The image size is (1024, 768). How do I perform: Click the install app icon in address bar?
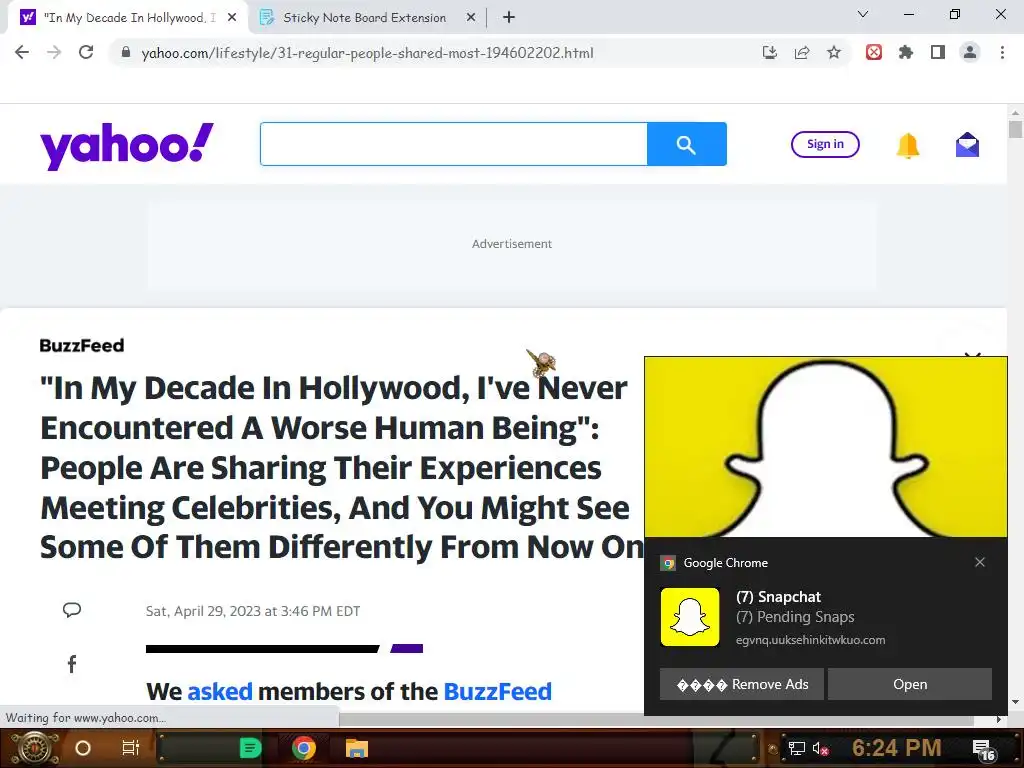tap(770, 52)
